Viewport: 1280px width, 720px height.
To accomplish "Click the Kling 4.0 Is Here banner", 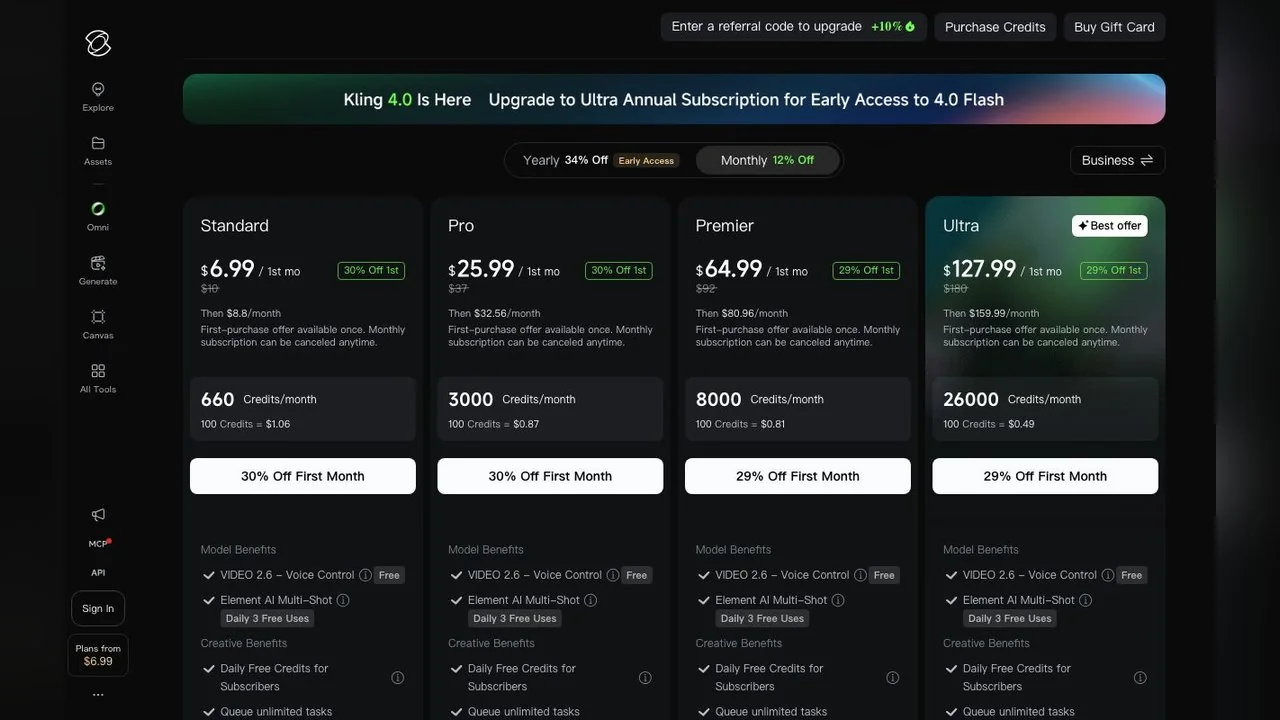I will [x=674, y=99].
